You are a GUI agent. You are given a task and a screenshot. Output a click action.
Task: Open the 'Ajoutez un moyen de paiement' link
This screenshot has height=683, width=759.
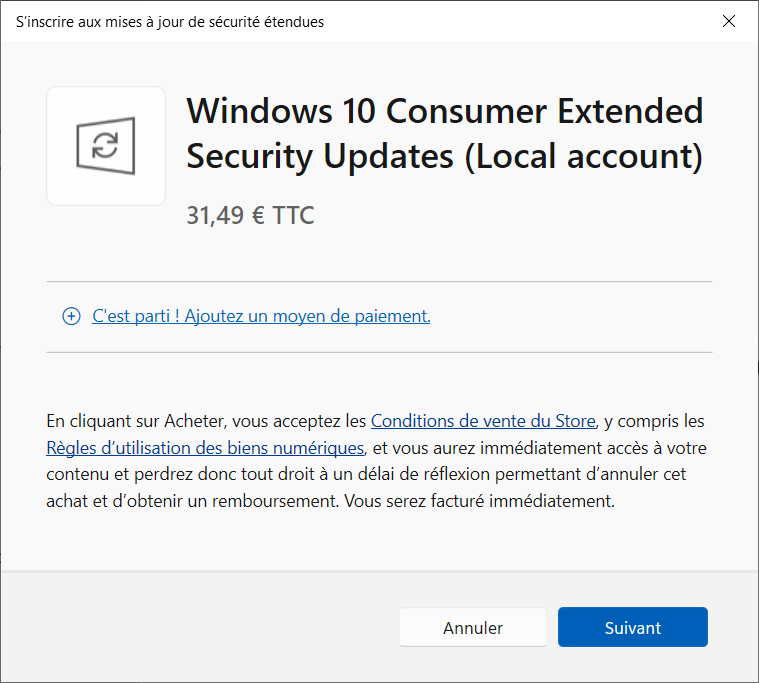click(261, 317)
